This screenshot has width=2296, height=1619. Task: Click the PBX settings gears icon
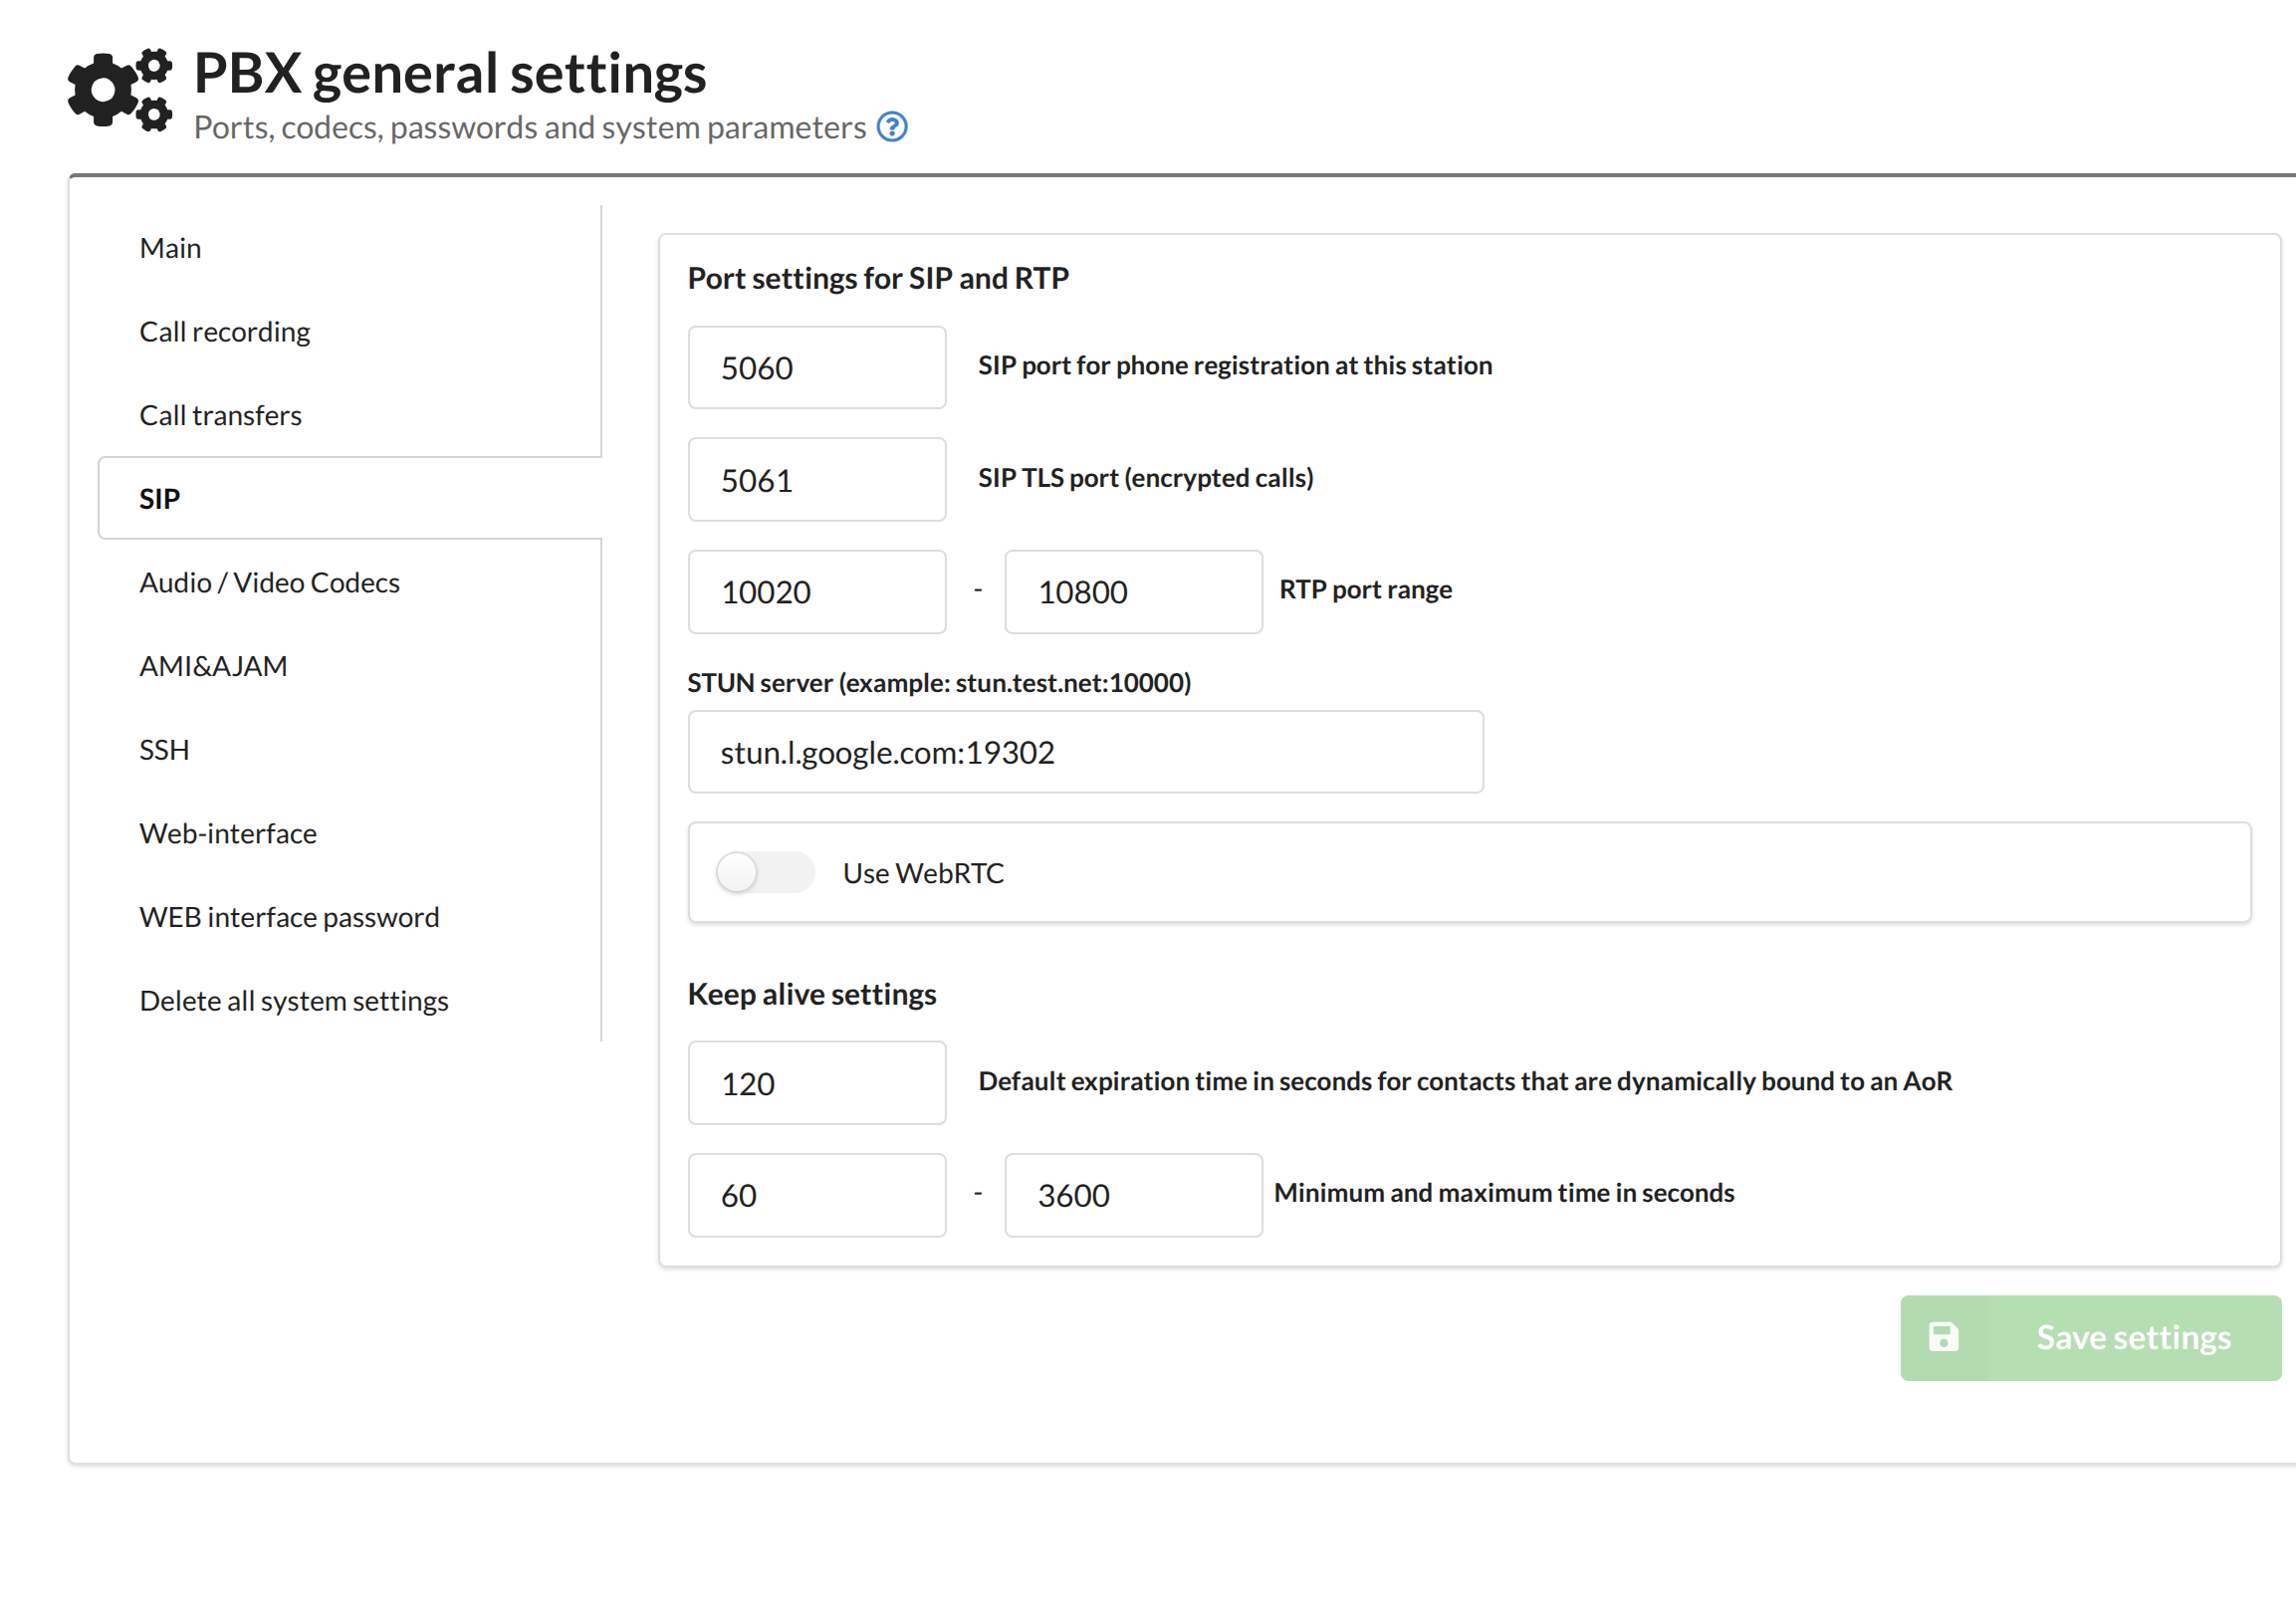[x=120, y=90]
